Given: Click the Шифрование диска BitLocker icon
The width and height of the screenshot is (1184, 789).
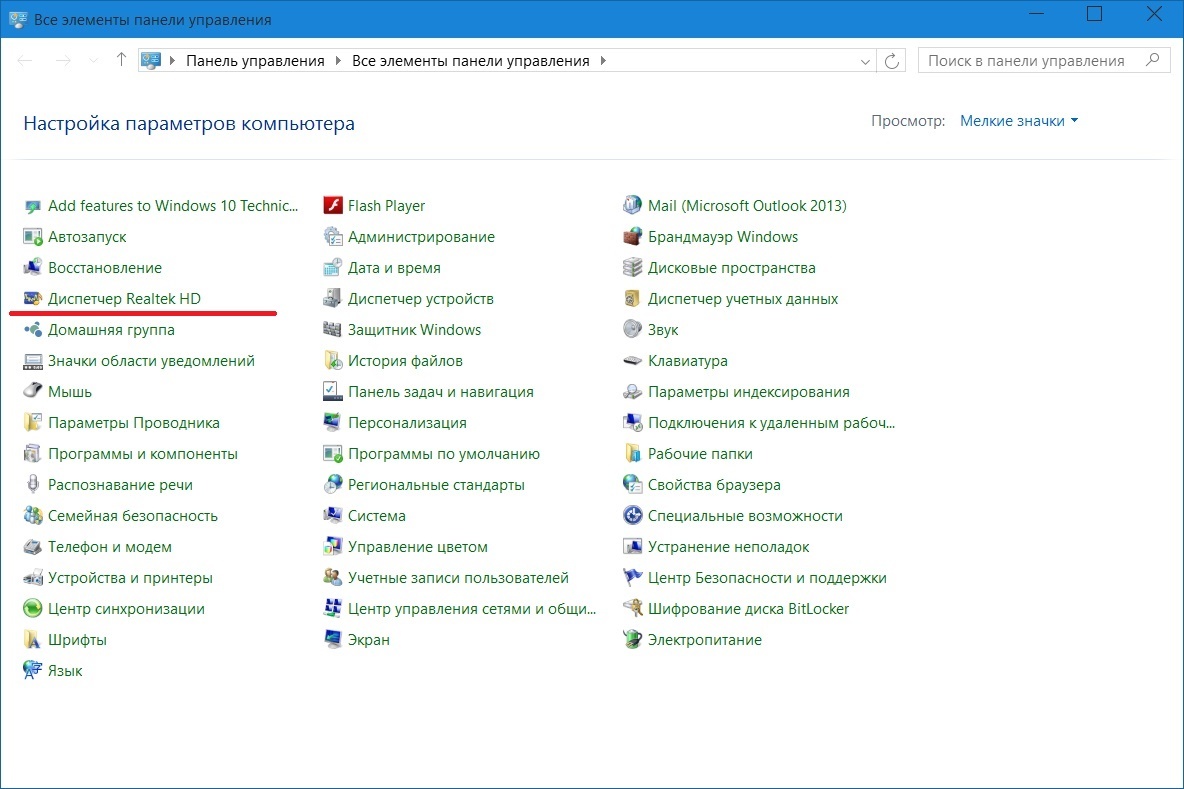Looking at the screenshot, I should point(632,609).
